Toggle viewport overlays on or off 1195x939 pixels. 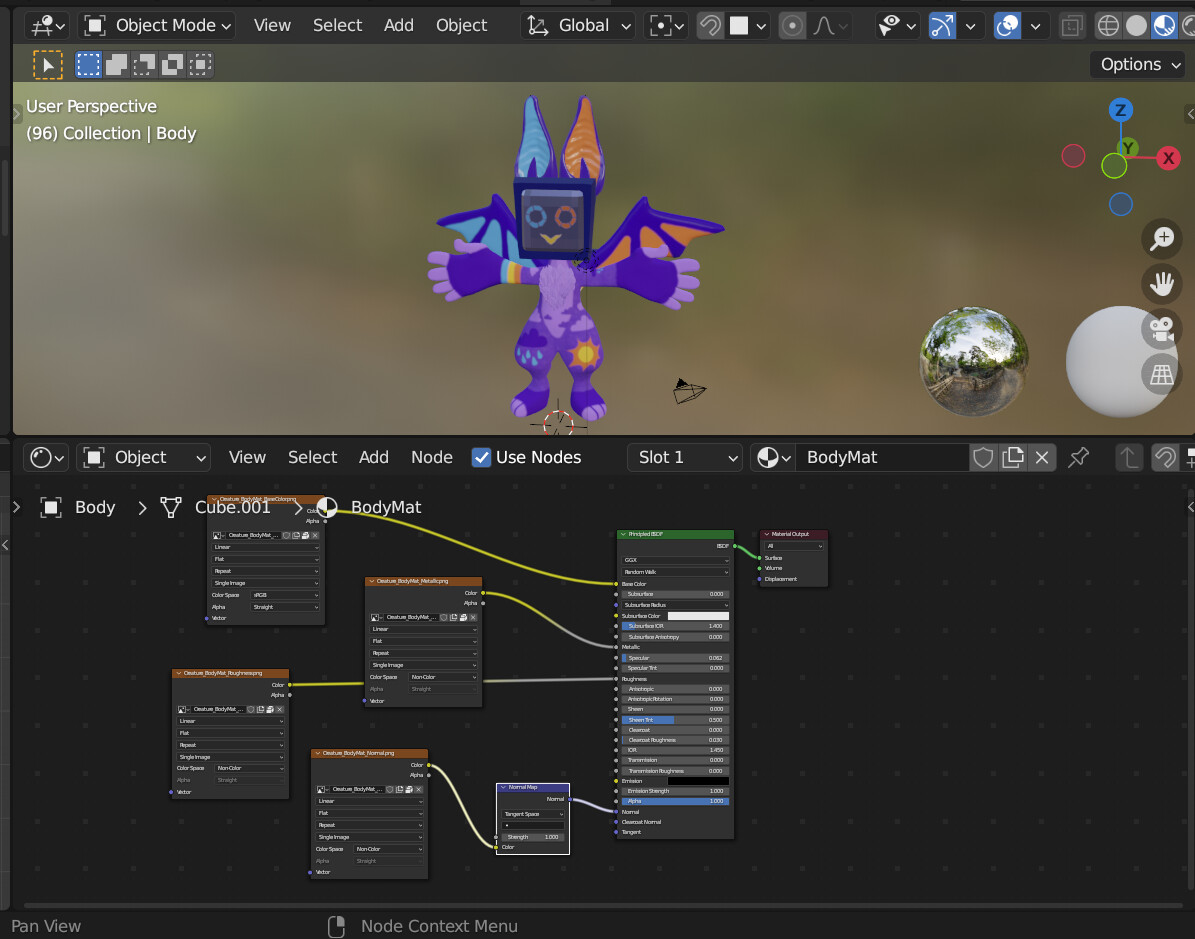[x=1008, y=26]
